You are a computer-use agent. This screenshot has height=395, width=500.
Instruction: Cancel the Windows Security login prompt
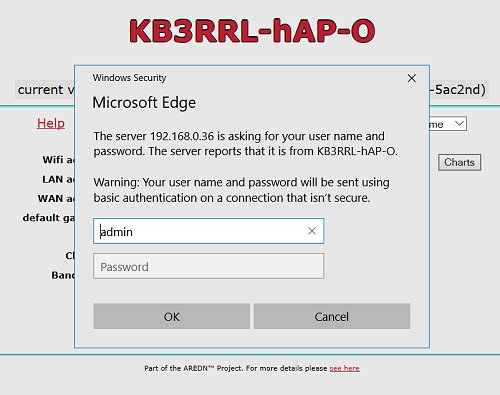pyautogui.click(x=332, y=316)
